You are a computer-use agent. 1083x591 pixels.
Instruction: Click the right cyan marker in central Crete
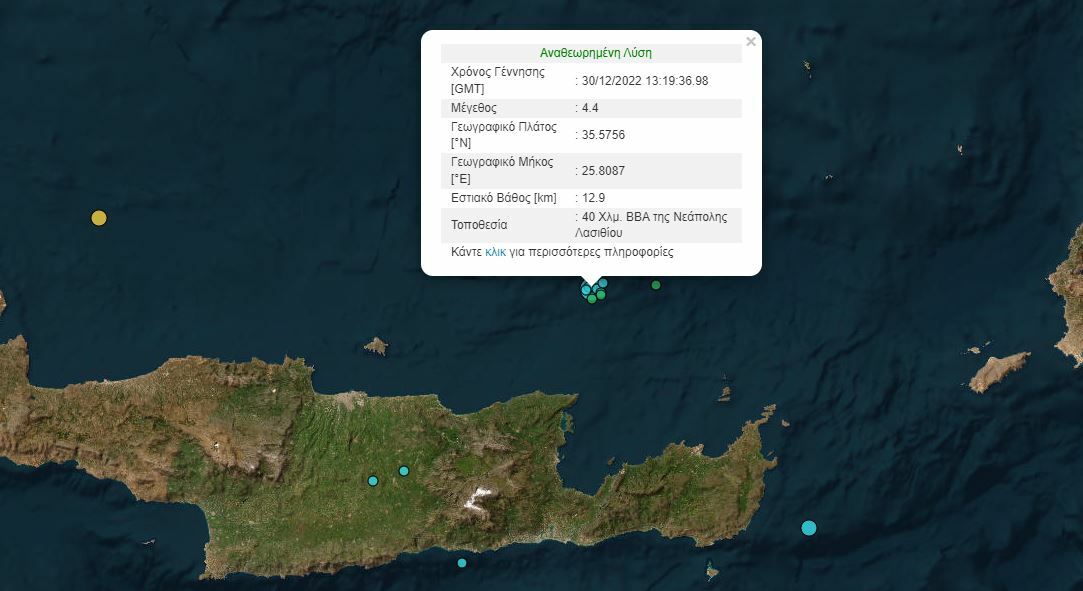[404, 471]
